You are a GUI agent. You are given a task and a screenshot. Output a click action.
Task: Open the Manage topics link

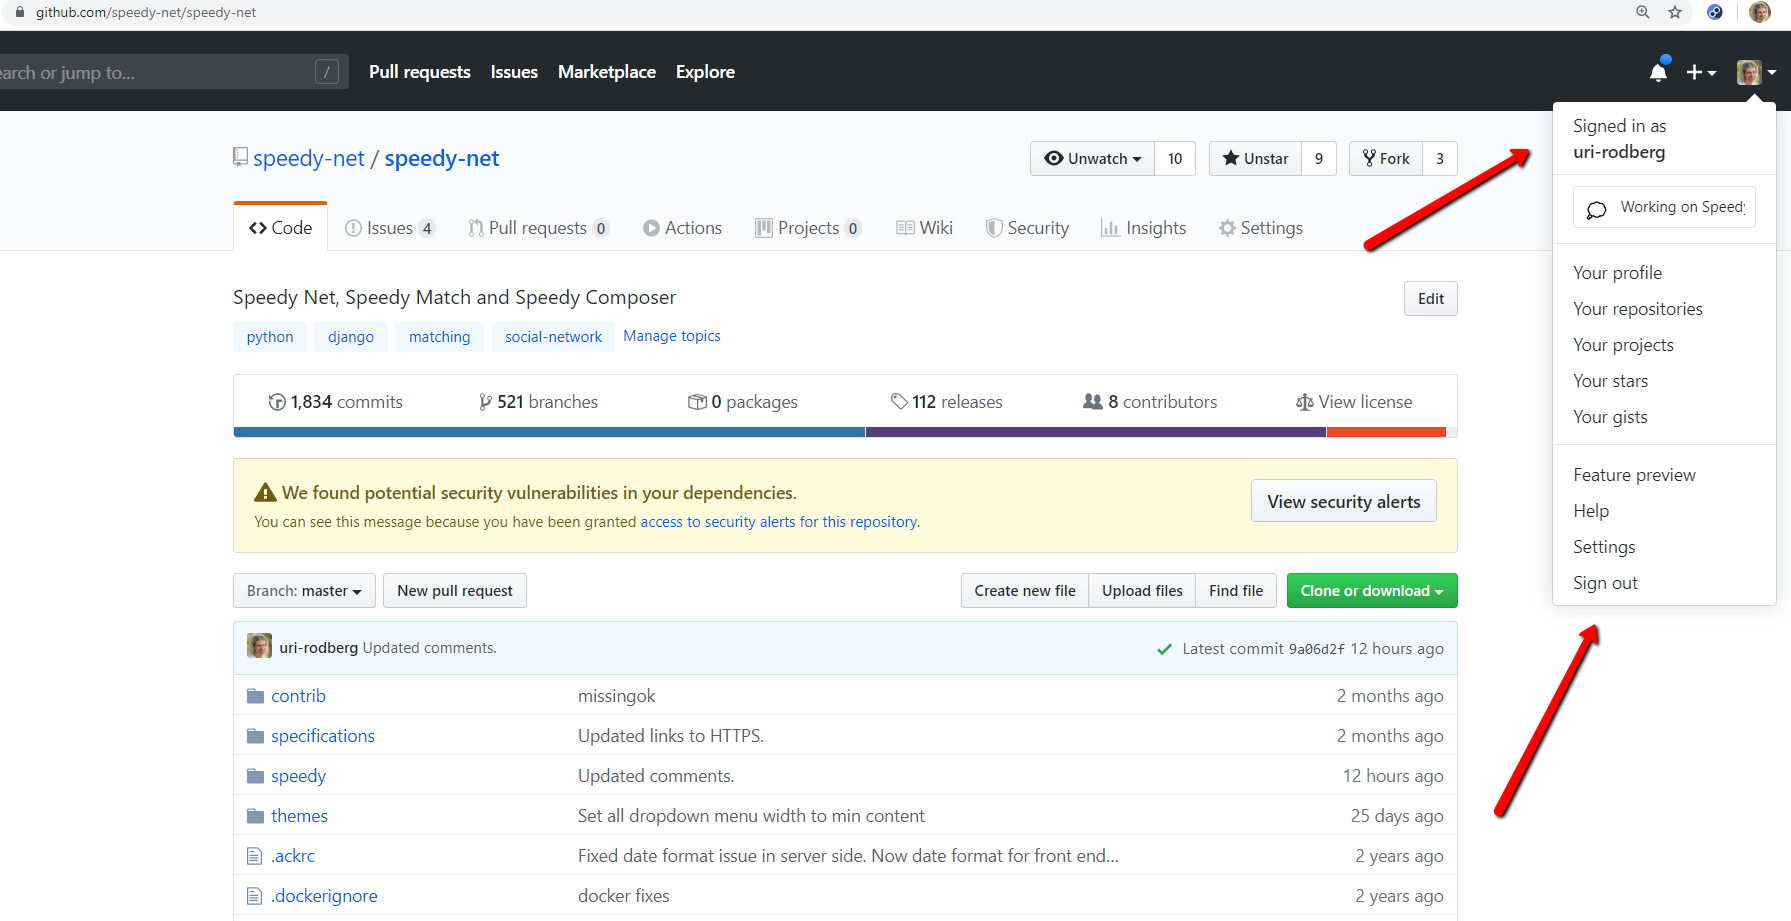(x=671, y=335)
